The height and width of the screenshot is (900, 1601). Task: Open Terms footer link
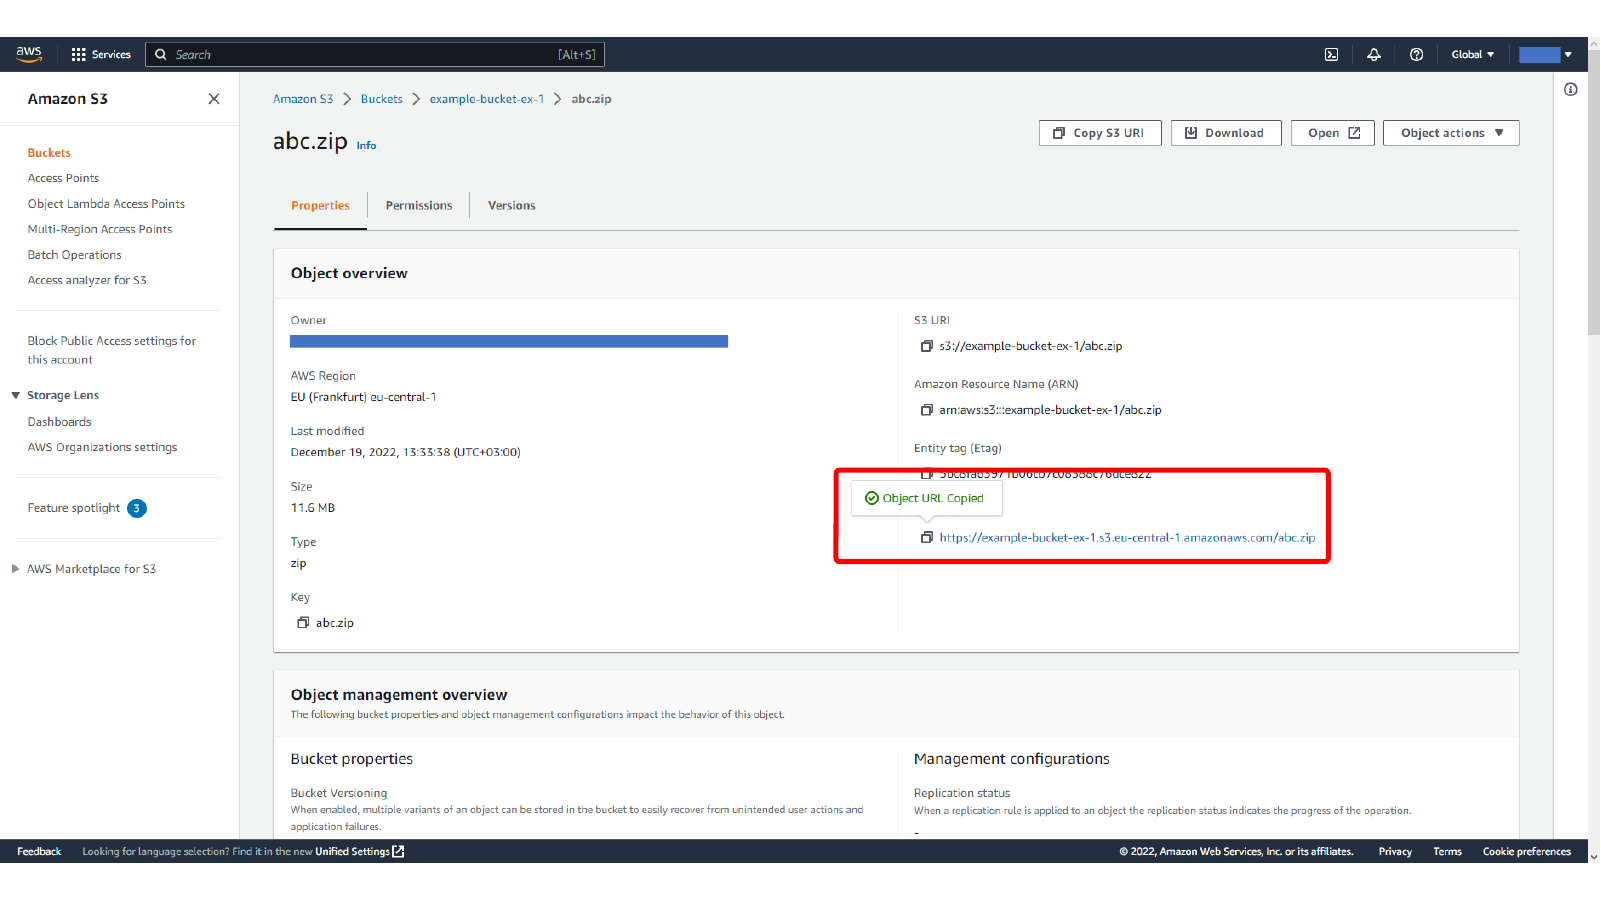coord(1447,852)
